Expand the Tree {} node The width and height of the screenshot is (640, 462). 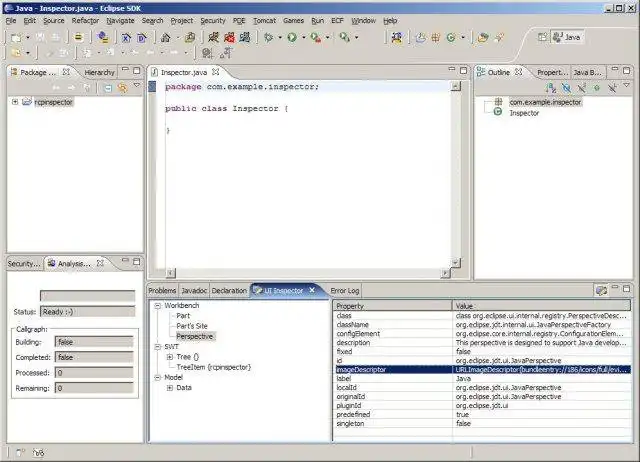(x=170, y=357)
